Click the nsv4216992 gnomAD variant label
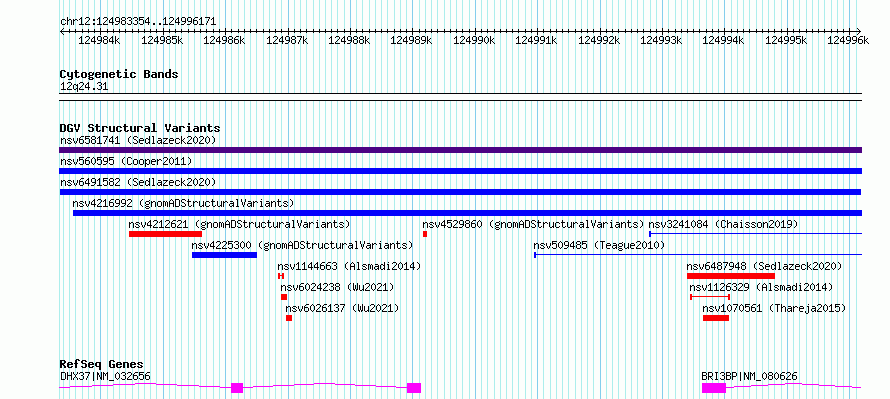 (x=183, y=203)
